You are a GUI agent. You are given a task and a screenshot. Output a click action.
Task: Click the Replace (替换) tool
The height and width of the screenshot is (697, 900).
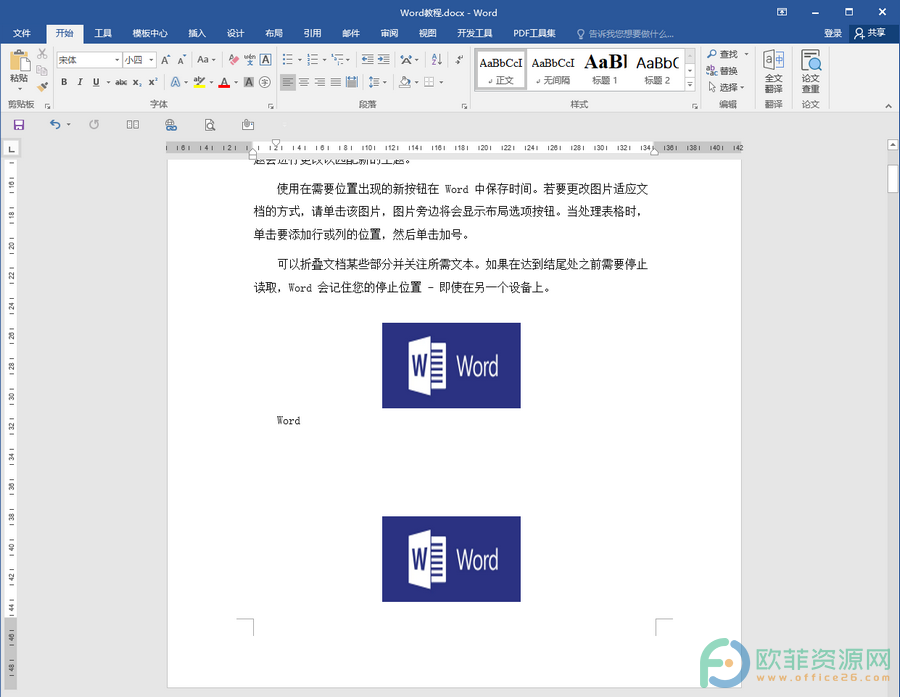pyautogui.click(x=722, y=71)
